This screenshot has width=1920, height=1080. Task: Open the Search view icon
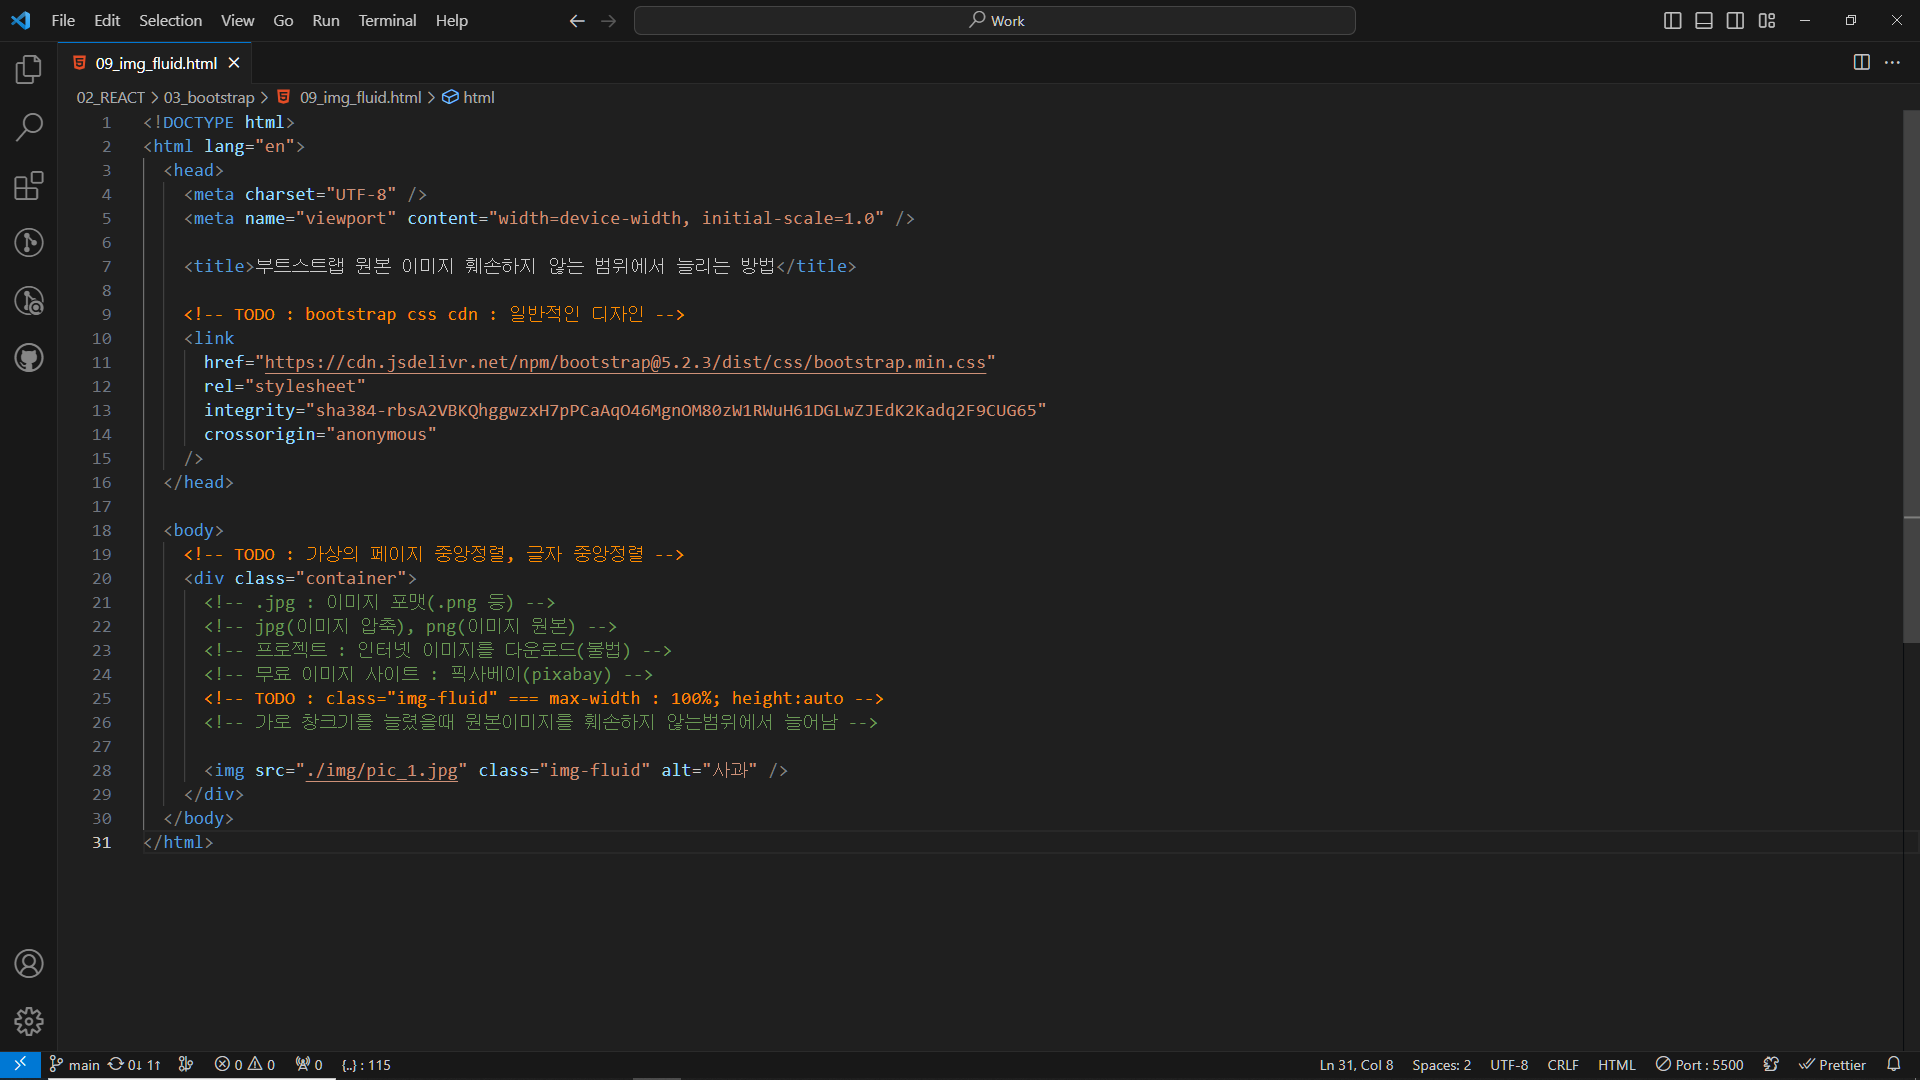pos(29,127)
